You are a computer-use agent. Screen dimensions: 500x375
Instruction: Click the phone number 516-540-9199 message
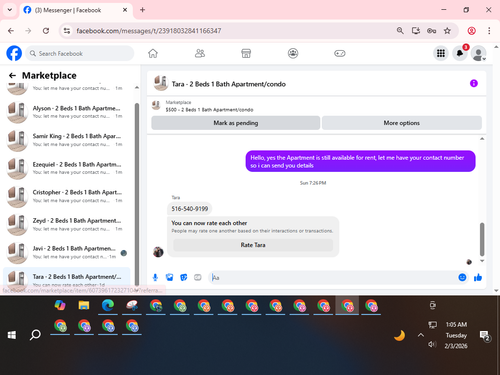pos(190,209)
